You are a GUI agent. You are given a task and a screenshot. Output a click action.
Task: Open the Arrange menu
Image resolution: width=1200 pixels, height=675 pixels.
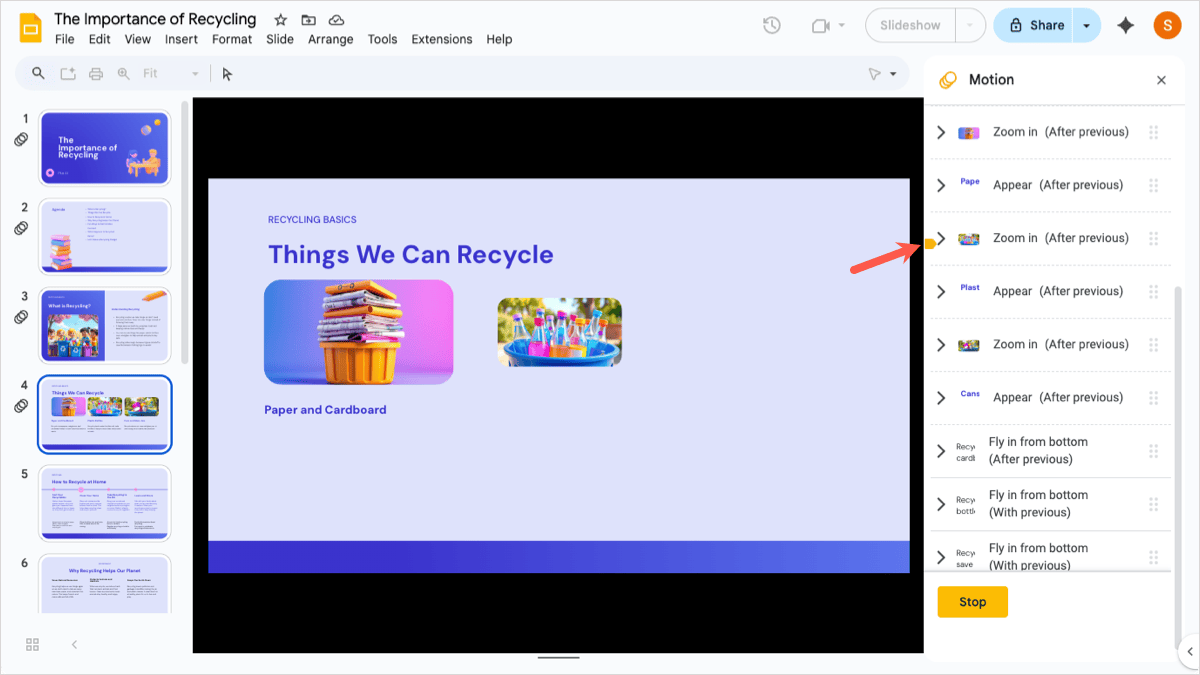[331, 39]
